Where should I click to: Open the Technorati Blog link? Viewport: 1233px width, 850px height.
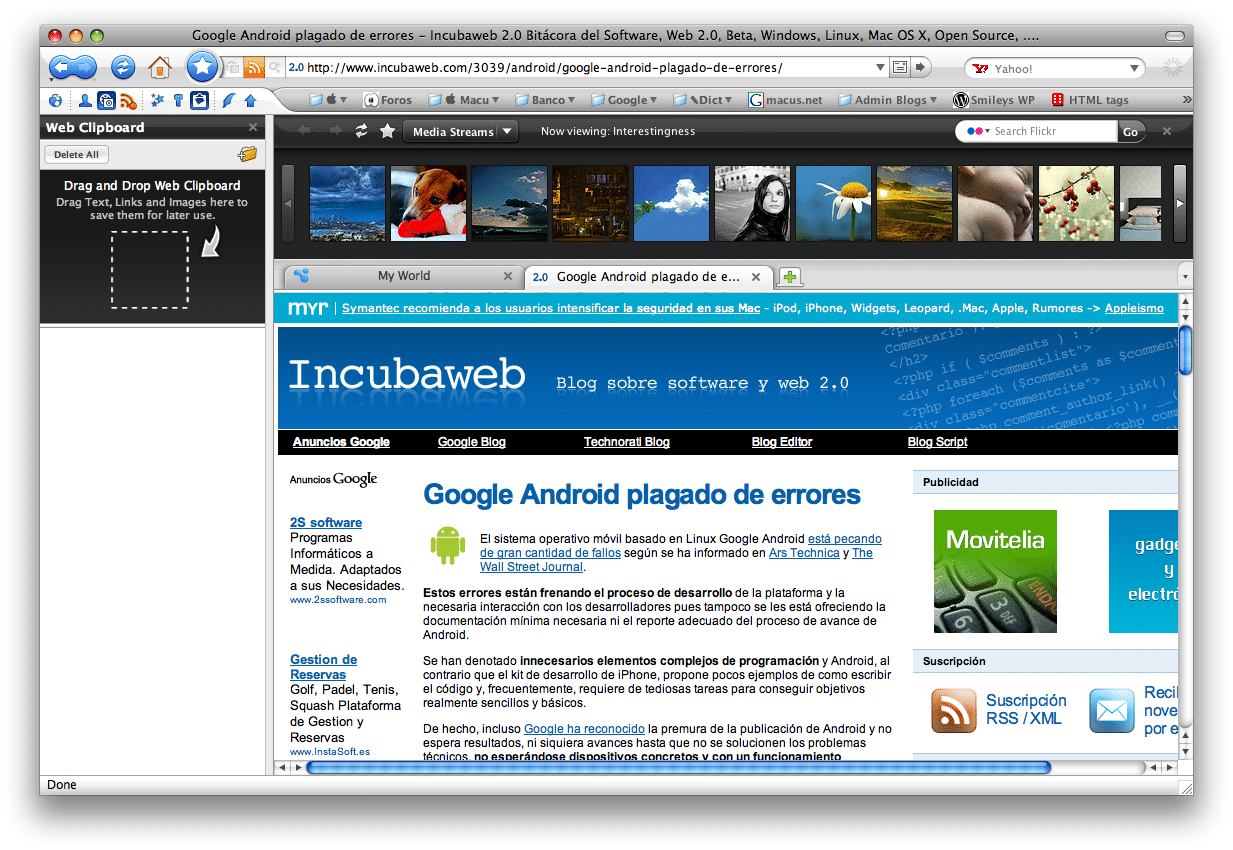[627, 442]
